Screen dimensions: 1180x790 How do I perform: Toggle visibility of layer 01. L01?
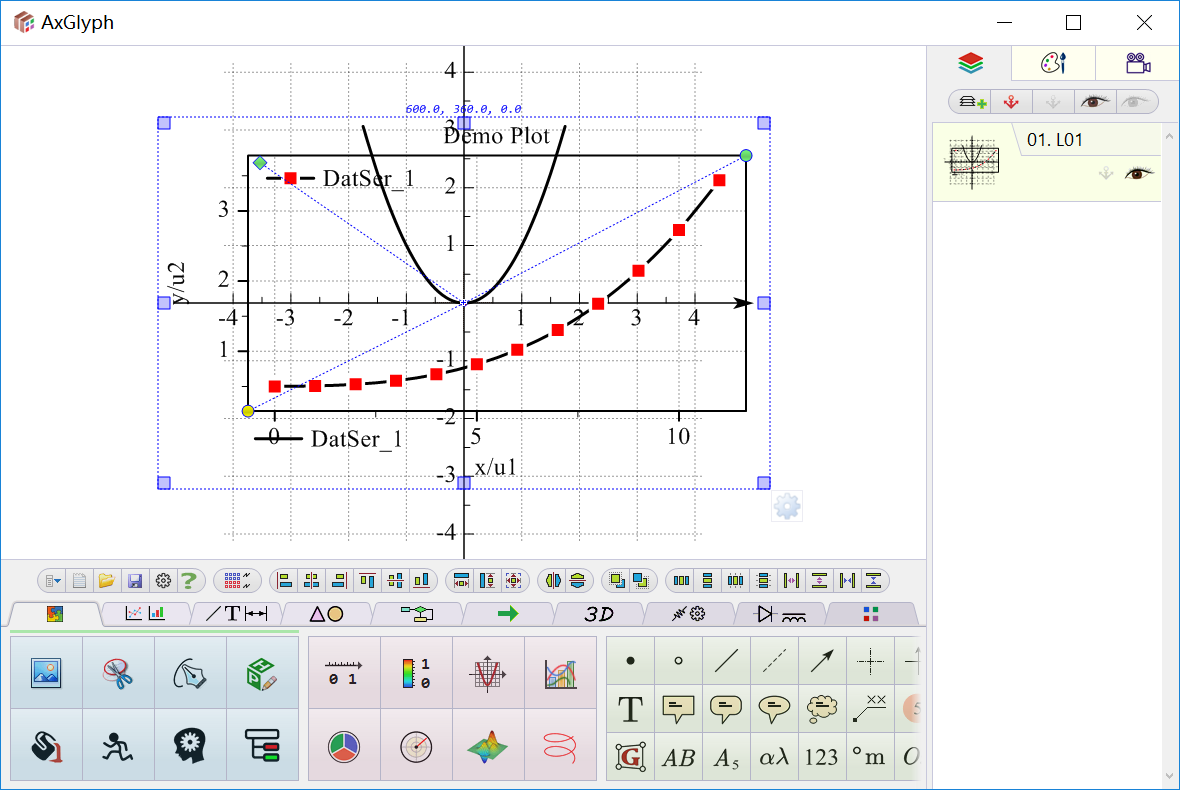point(1139,174)
